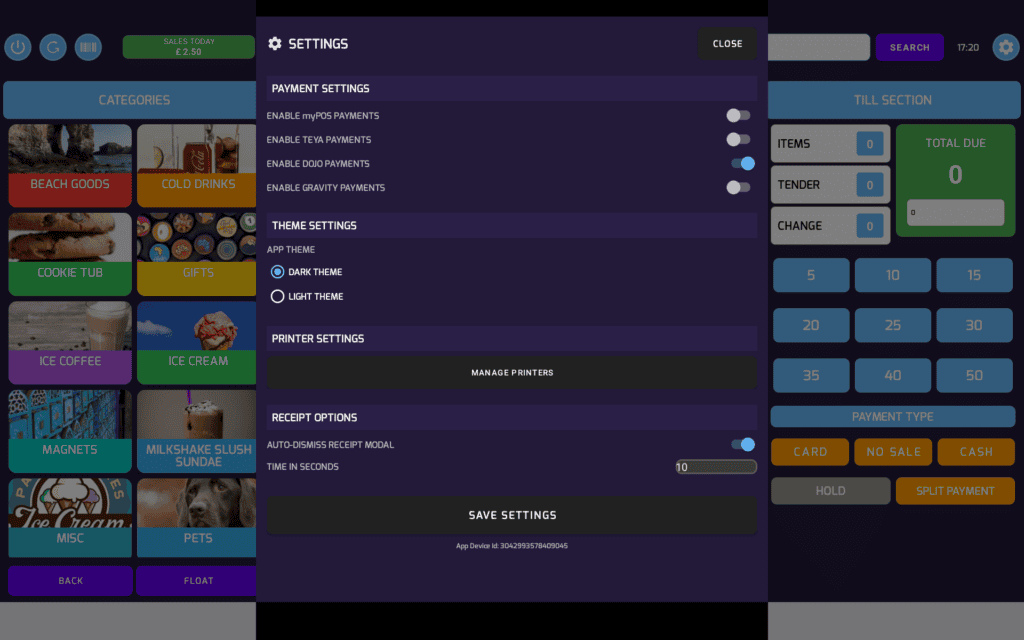Open the Ice Coffee category
Screen dimensions: 1024x640
[x=70, y=343]
